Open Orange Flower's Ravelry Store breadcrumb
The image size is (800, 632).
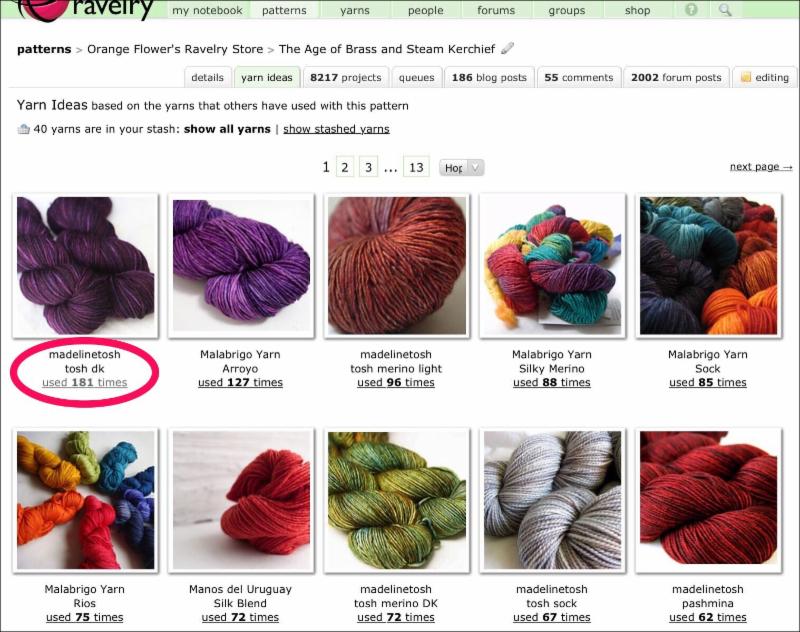(x=175, y=49)
